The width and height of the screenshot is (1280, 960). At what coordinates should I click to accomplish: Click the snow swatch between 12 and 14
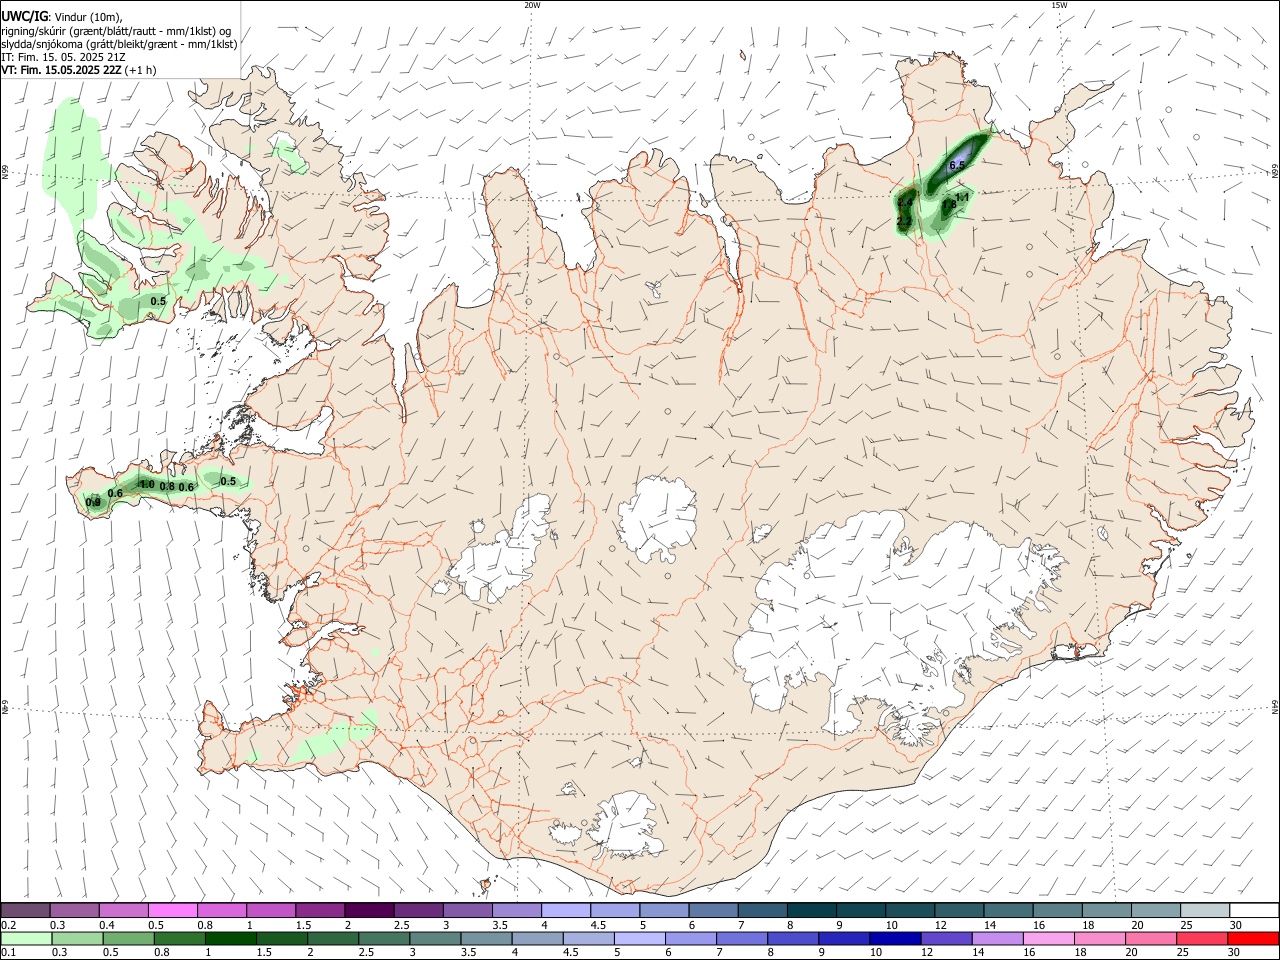coord(959,910)
